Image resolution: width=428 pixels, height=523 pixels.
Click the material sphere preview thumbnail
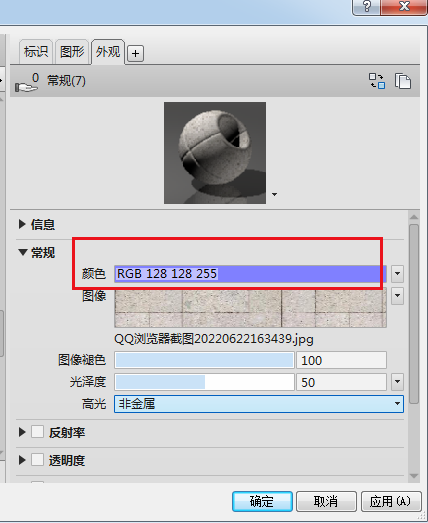[215, 153]
